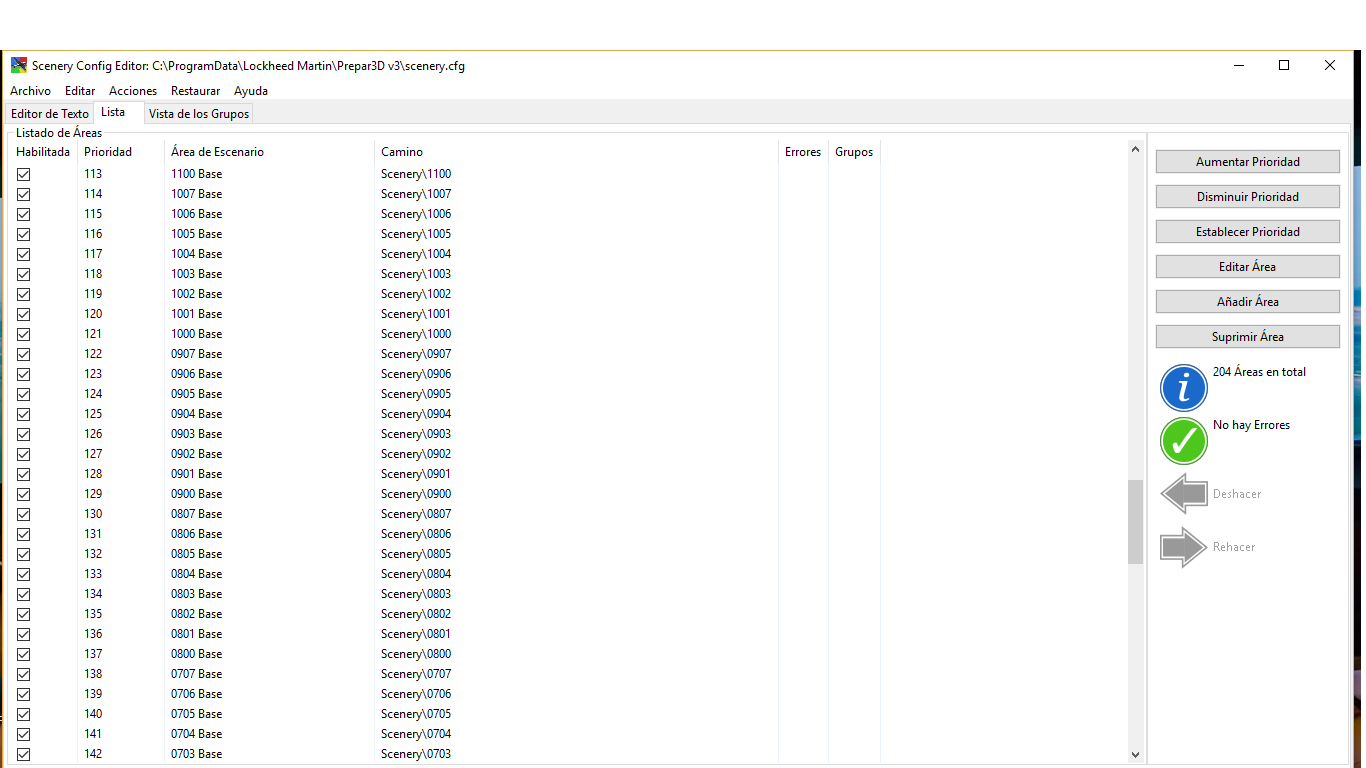Sort by the Prioridad column header
The height and width of the screenshot is (768, 1366).
tap(108, 152)
